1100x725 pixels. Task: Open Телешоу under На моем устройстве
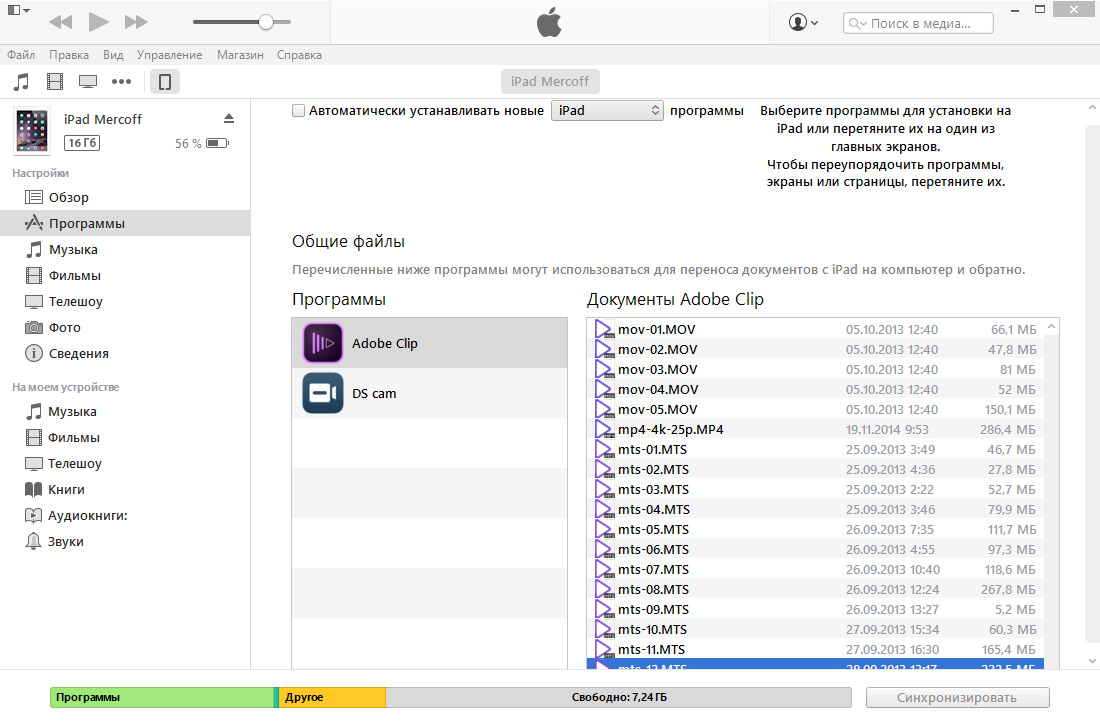click(125, 463)
